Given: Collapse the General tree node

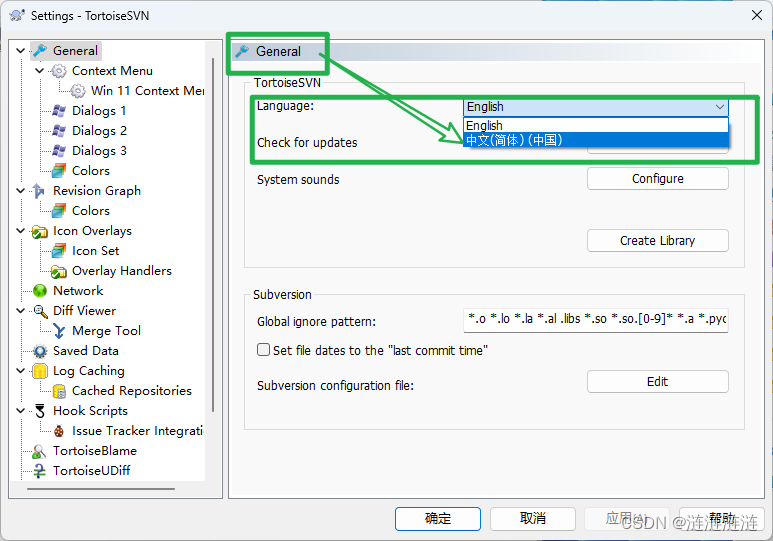Looking at the screenshot, I should click(20, 50).
